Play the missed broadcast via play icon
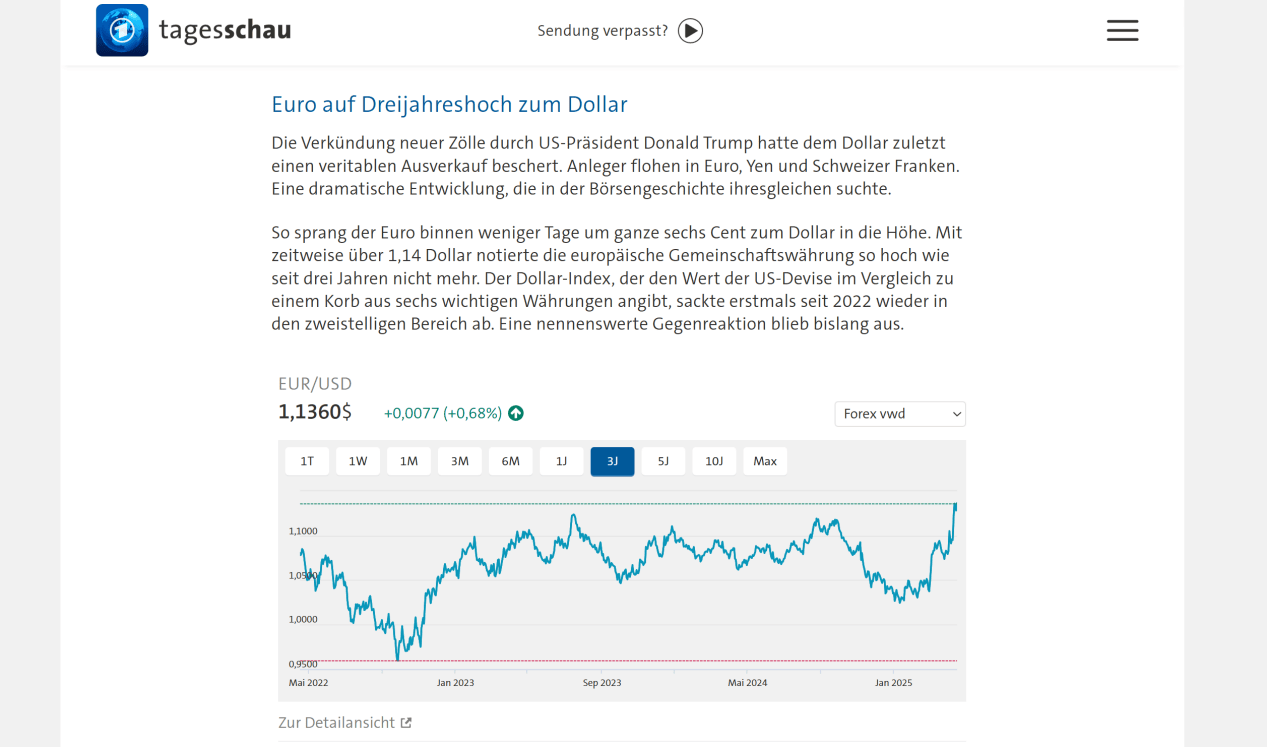This screenshot has width=1267, height=747. coord(690,31)
